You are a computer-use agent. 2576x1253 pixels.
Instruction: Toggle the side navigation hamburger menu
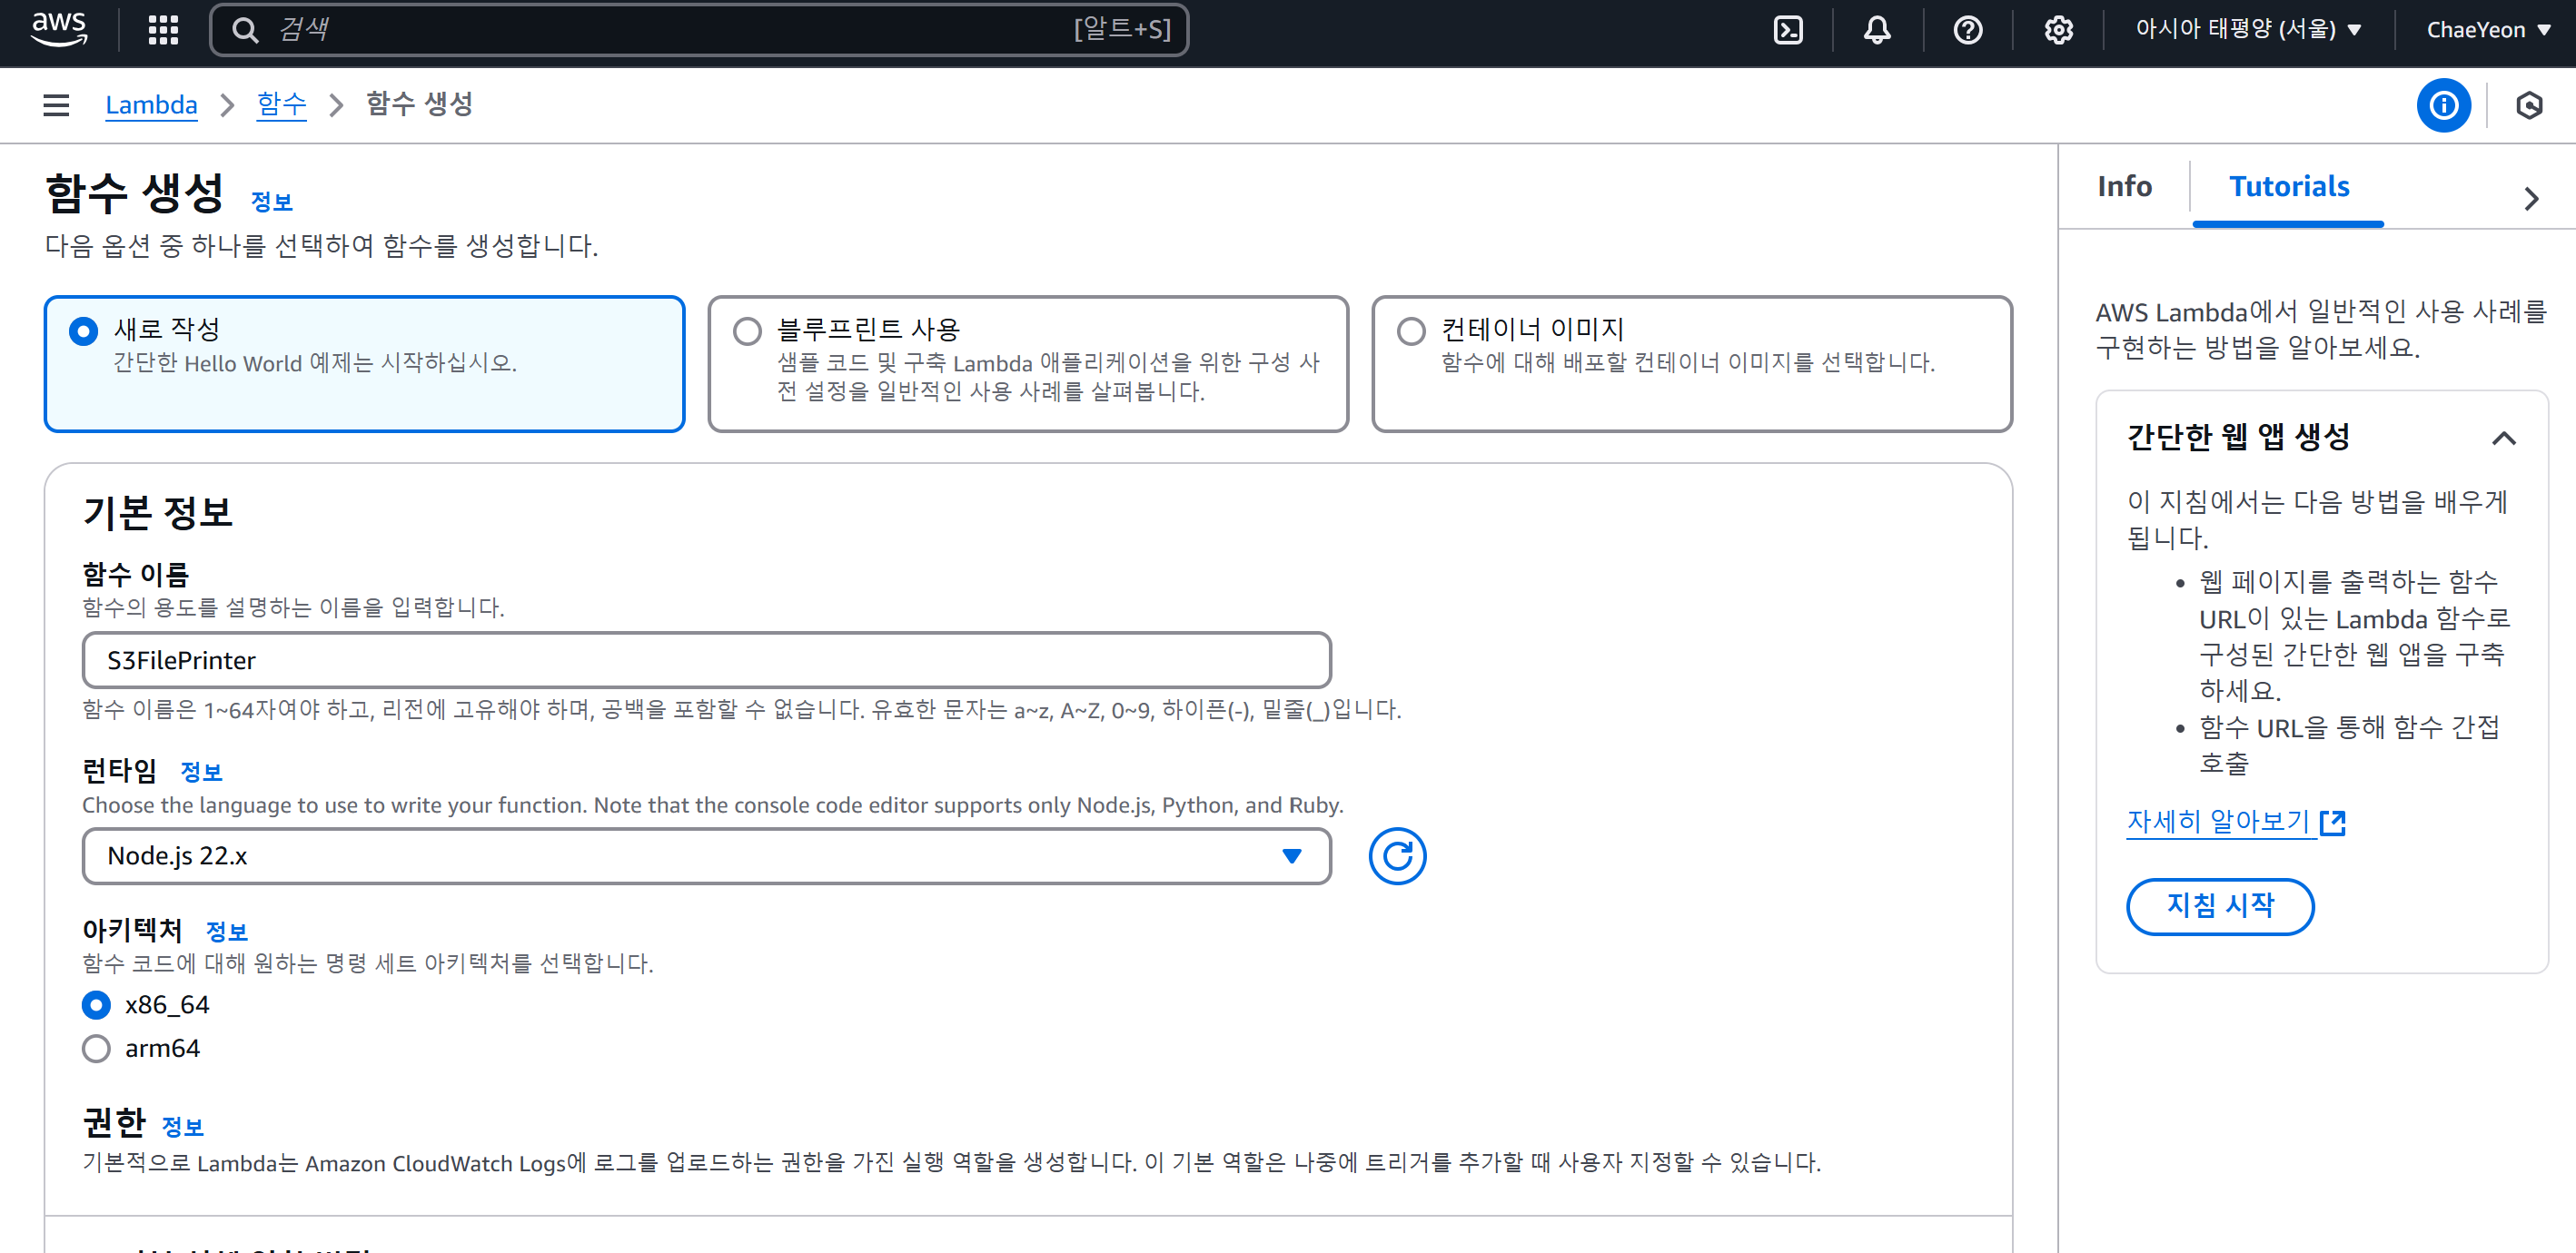tap(56, 104)
